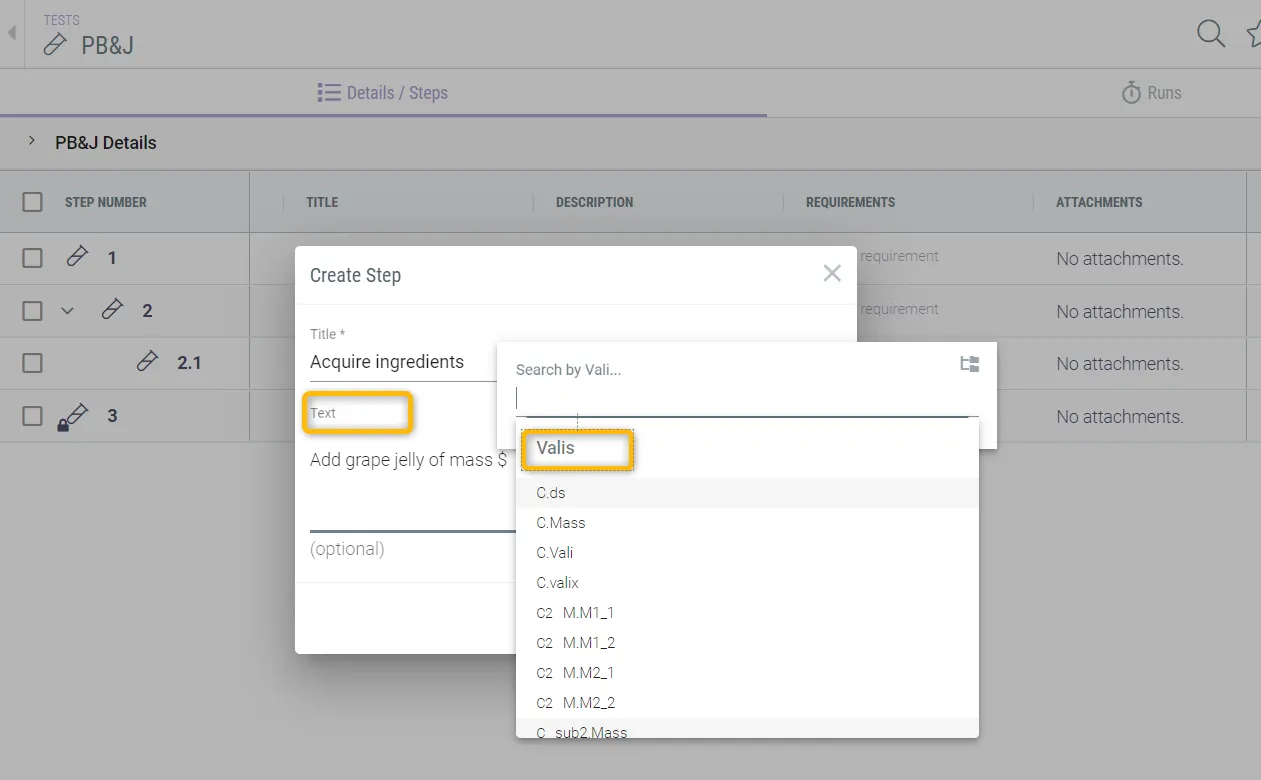This screenshot has height=780, width=1261.
Task: Collapse step 2 with its chevron
Action: [x=67, y=311]
